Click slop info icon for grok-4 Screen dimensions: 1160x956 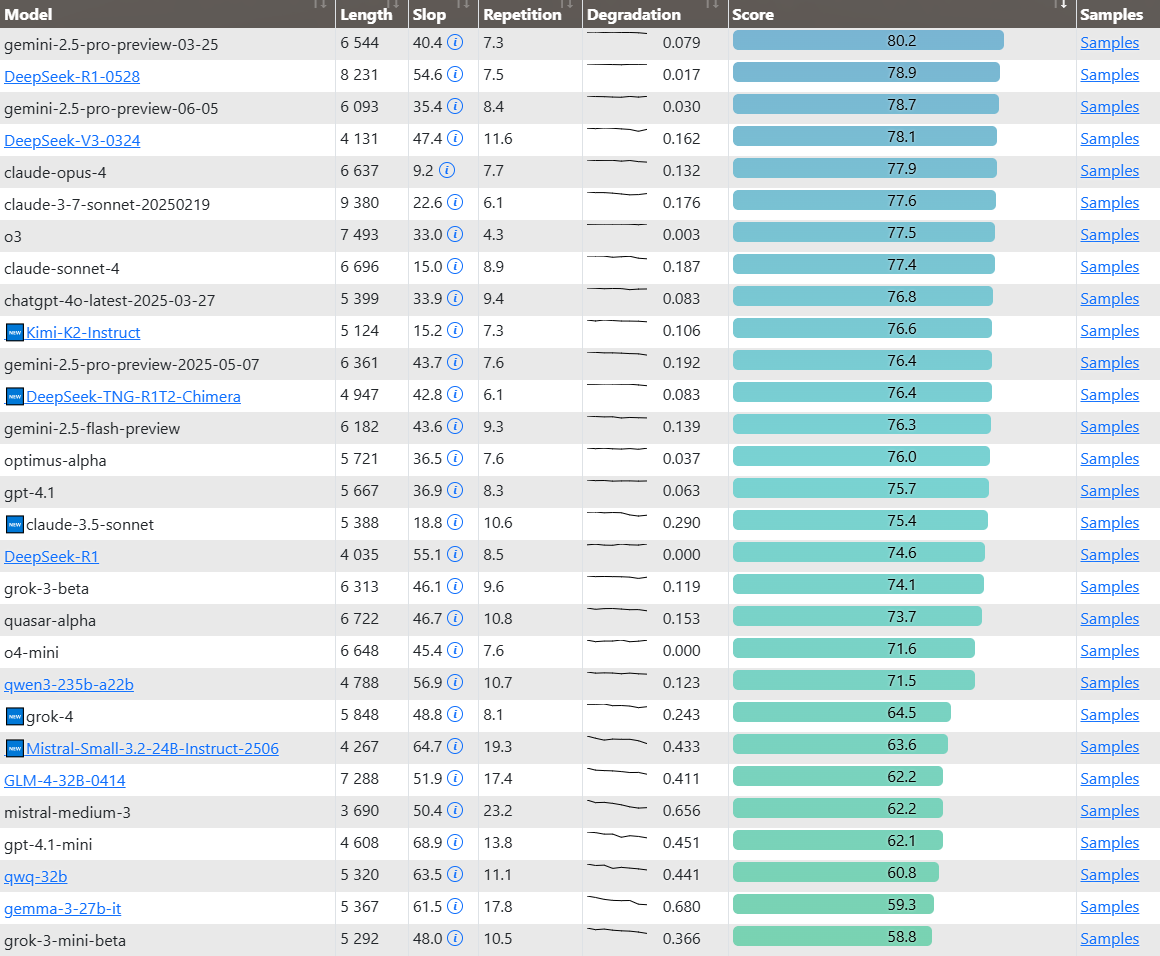455,714
